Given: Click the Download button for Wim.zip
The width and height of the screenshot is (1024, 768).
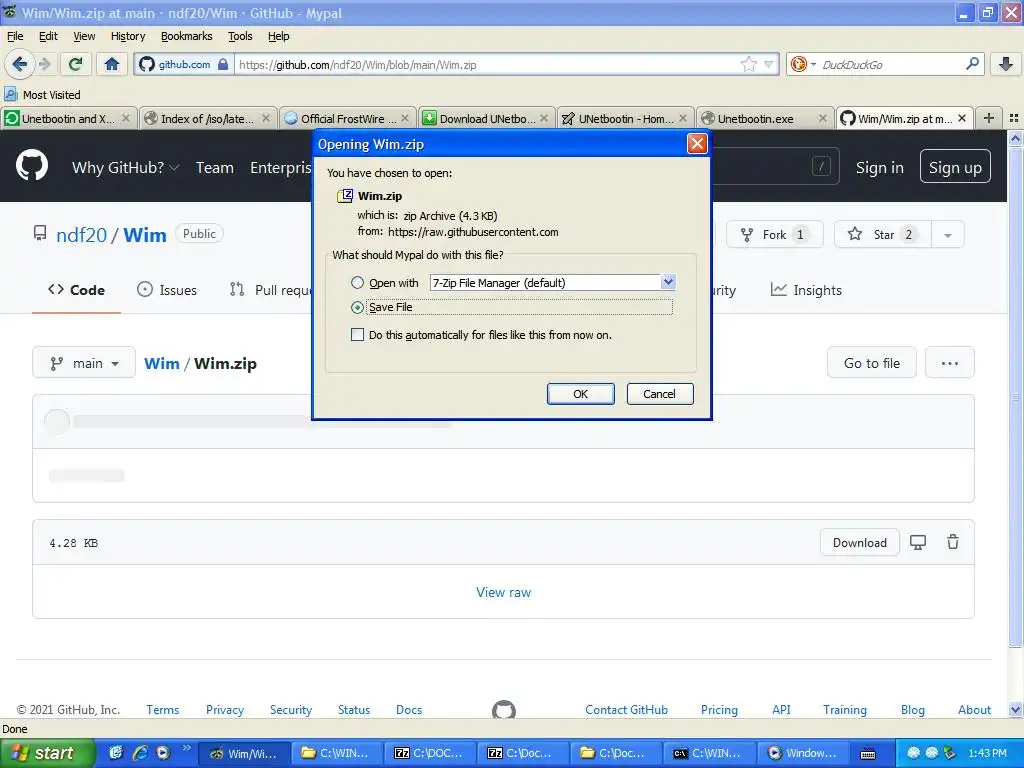Looking at the screenshot, I should [859, 542].
